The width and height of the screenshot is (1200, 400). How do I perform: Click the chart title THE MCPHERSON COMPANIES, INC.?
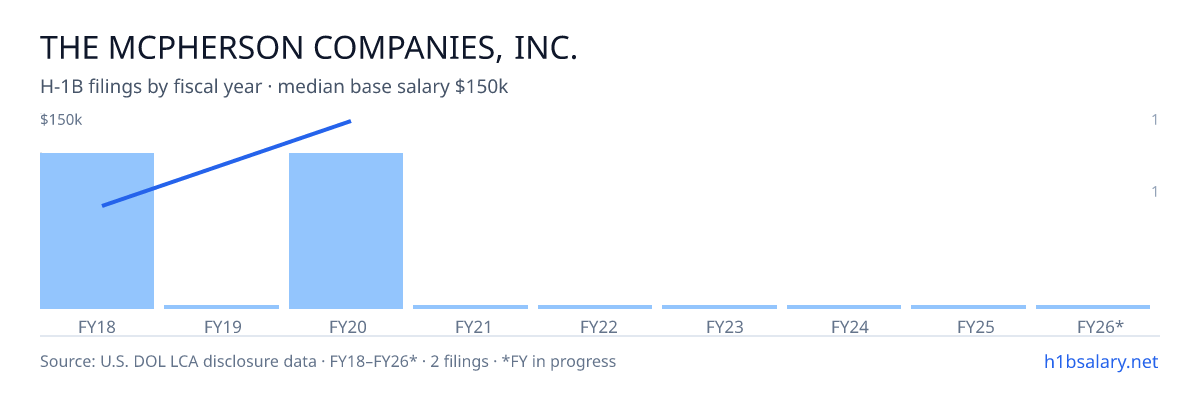coord(308,48)
